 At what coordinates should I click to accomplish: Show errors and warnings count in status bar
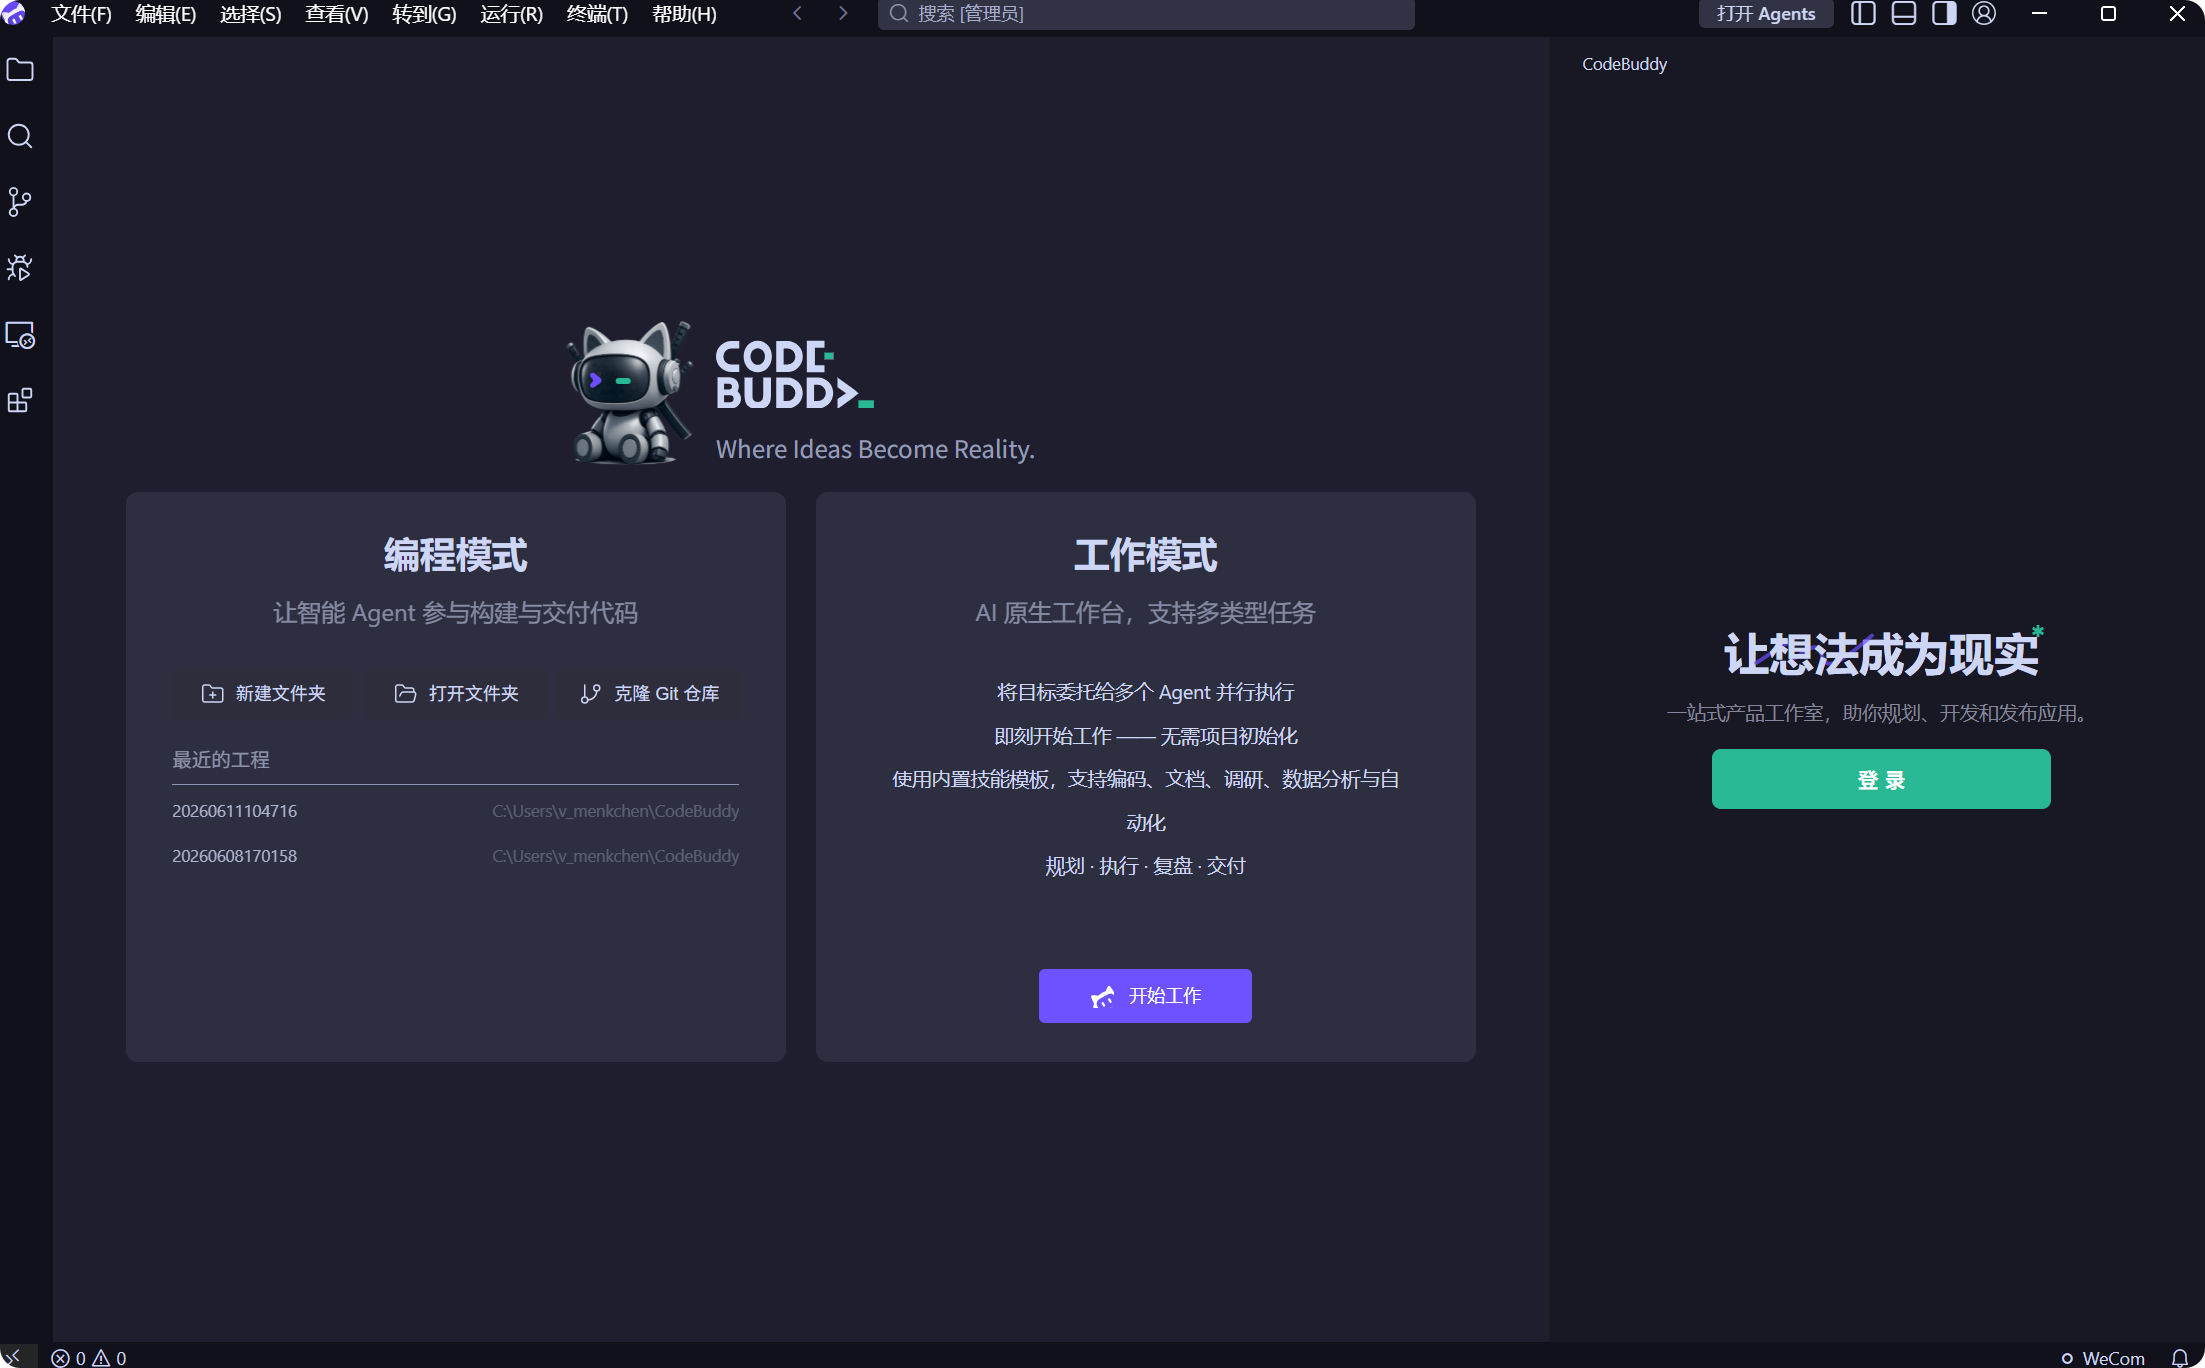tap(89, 1357)
